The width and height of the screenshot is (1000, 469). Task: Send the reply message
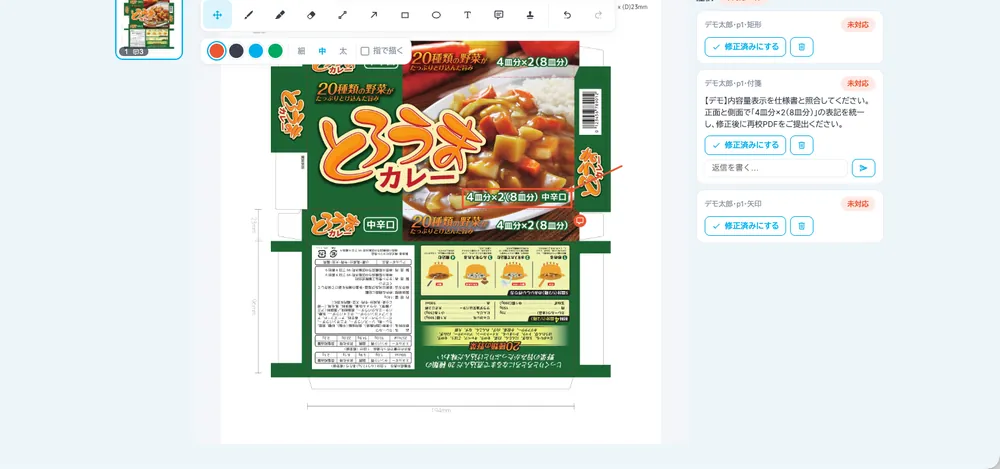[x=864, y=168]
